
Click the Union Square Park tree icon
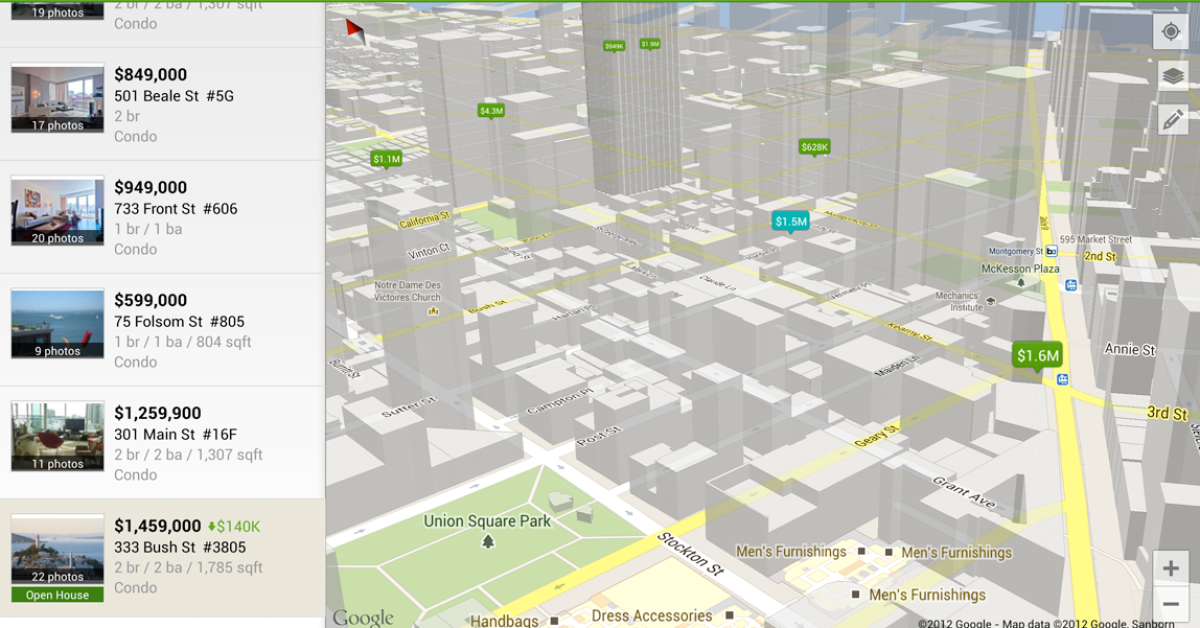[x=488, y=542]
